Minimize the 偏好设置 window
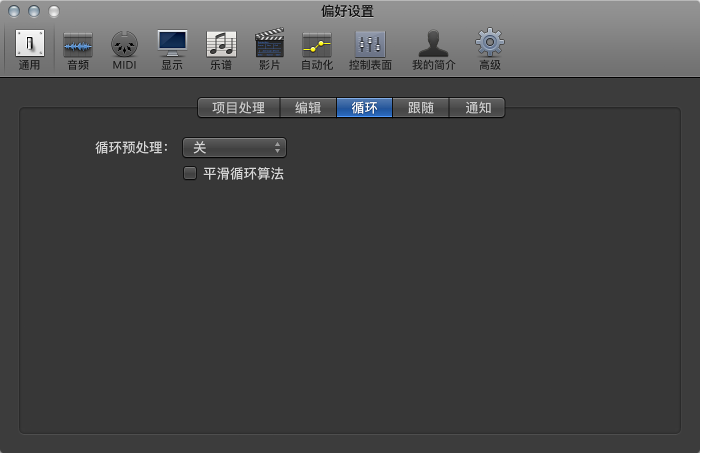Image resolution: width=702 pixels, height=456 pixels. point(34,11)
